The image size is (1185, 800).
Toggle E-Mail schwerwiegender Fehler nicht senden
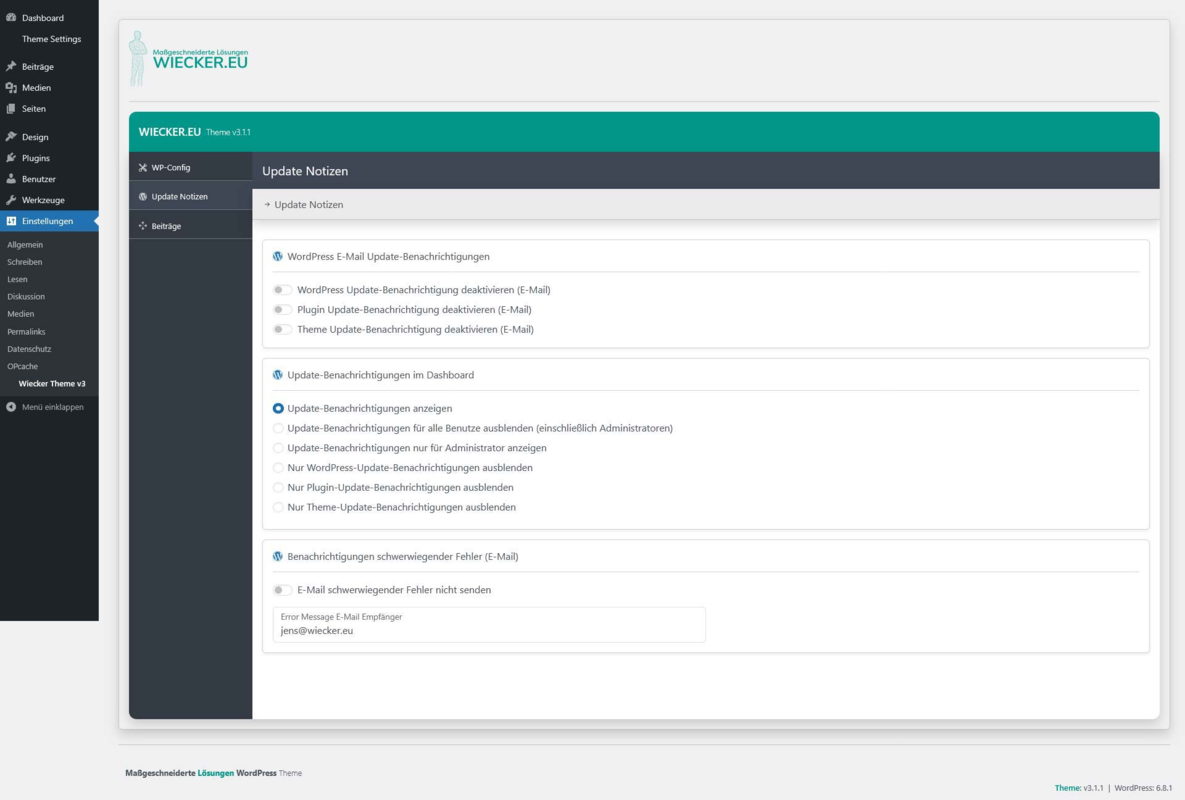[282, 590]
